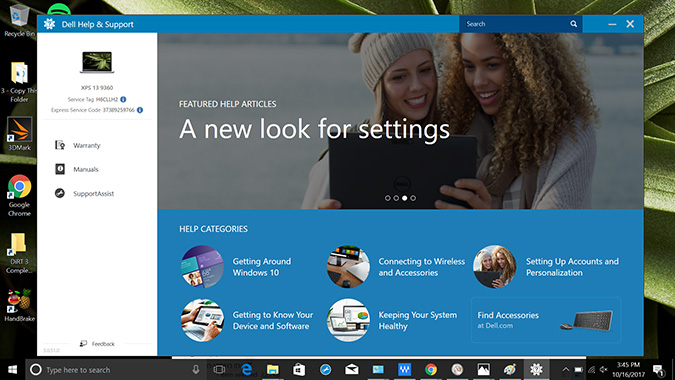Viewport: 675px width, 380px height.
Task: Select the HandBrake desktop shortcut
Action: click(19, 306)
